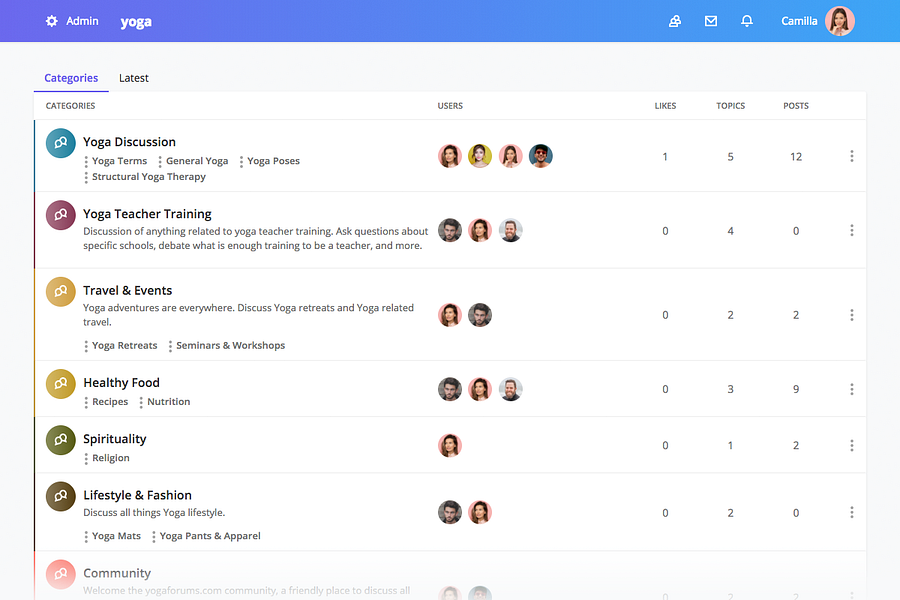The image size is (900, 600).
Task: Click the POSTS column header
Action: [796, 106]
